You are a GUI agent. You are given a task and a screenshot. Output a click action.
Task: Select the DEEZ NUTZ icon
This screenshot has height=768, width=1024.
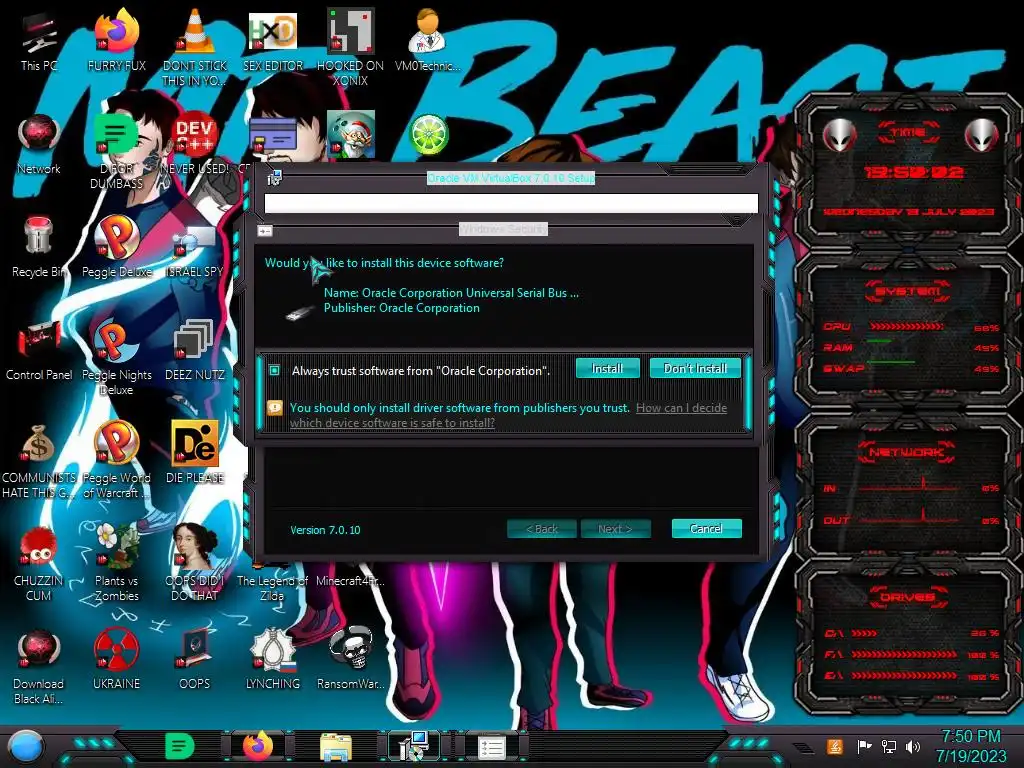pos(195,350)
